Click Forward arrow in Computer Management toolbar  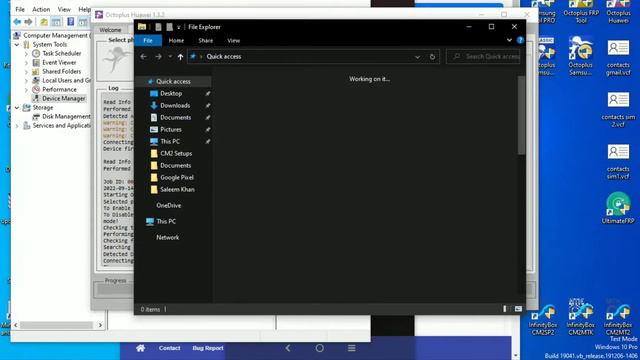29,22
